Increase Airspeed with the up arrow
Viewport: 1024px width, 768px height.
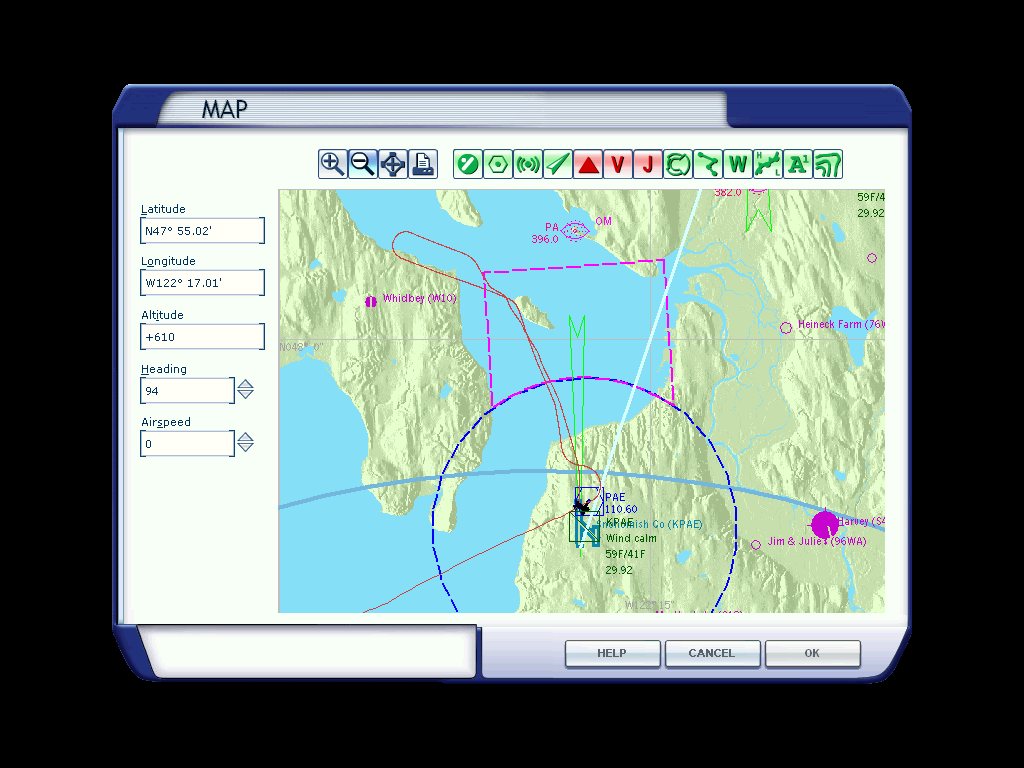tap(246, 437)
